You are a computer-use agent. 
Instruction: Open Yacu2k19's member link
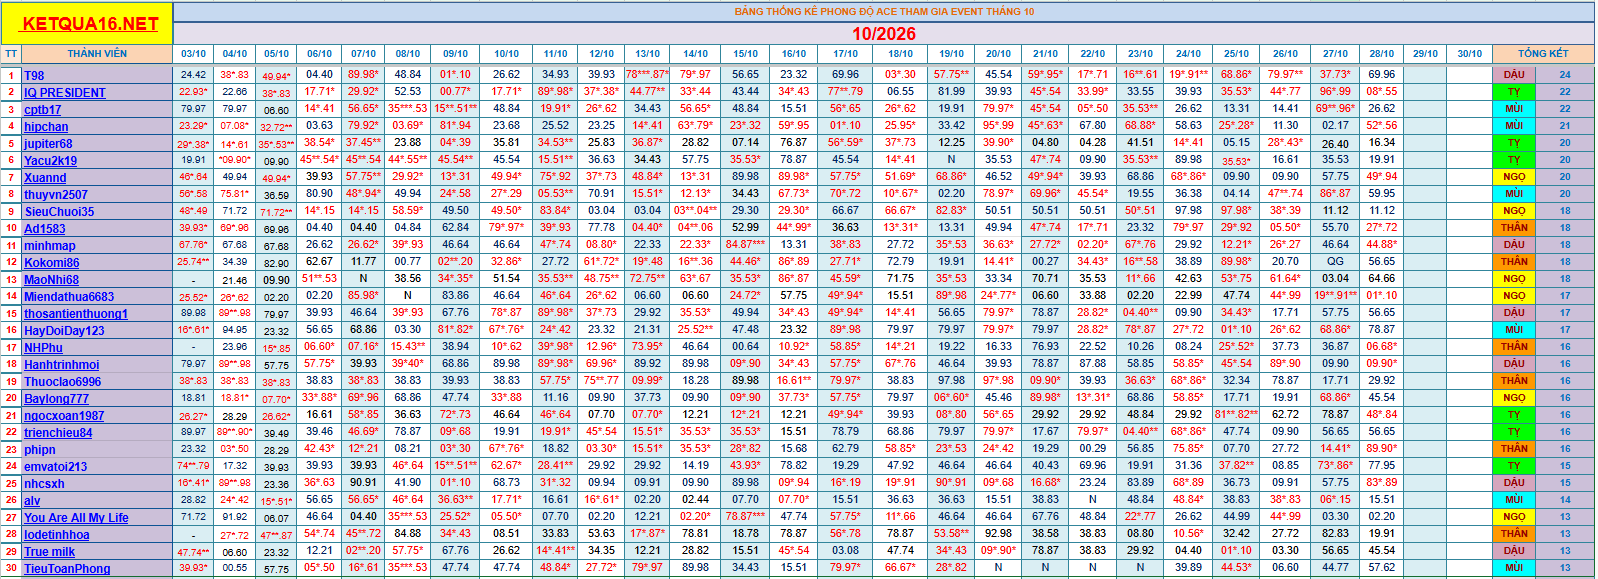(50, 161)
